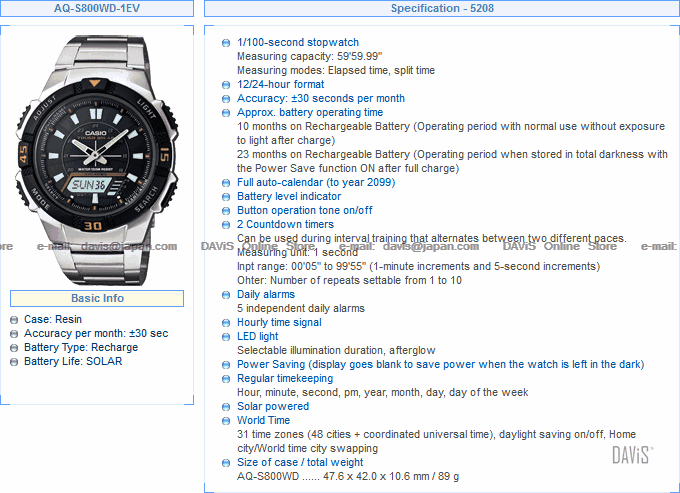Click the Case: Resin text
Screen dimensions: 680x493
click(x=53, y=320)
